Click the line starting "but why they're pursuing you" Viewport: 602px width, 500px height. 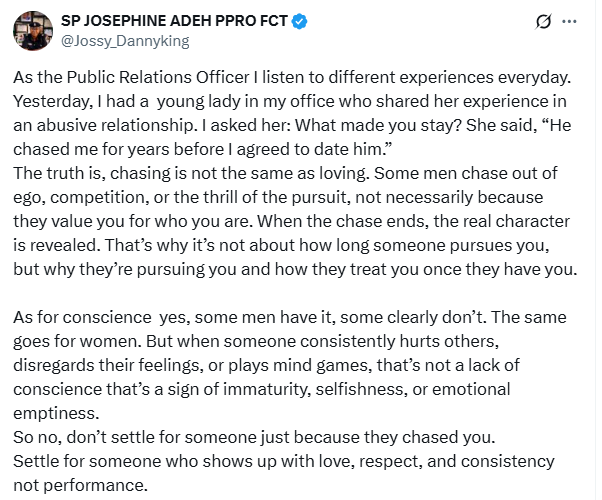(x=295, y=269)
